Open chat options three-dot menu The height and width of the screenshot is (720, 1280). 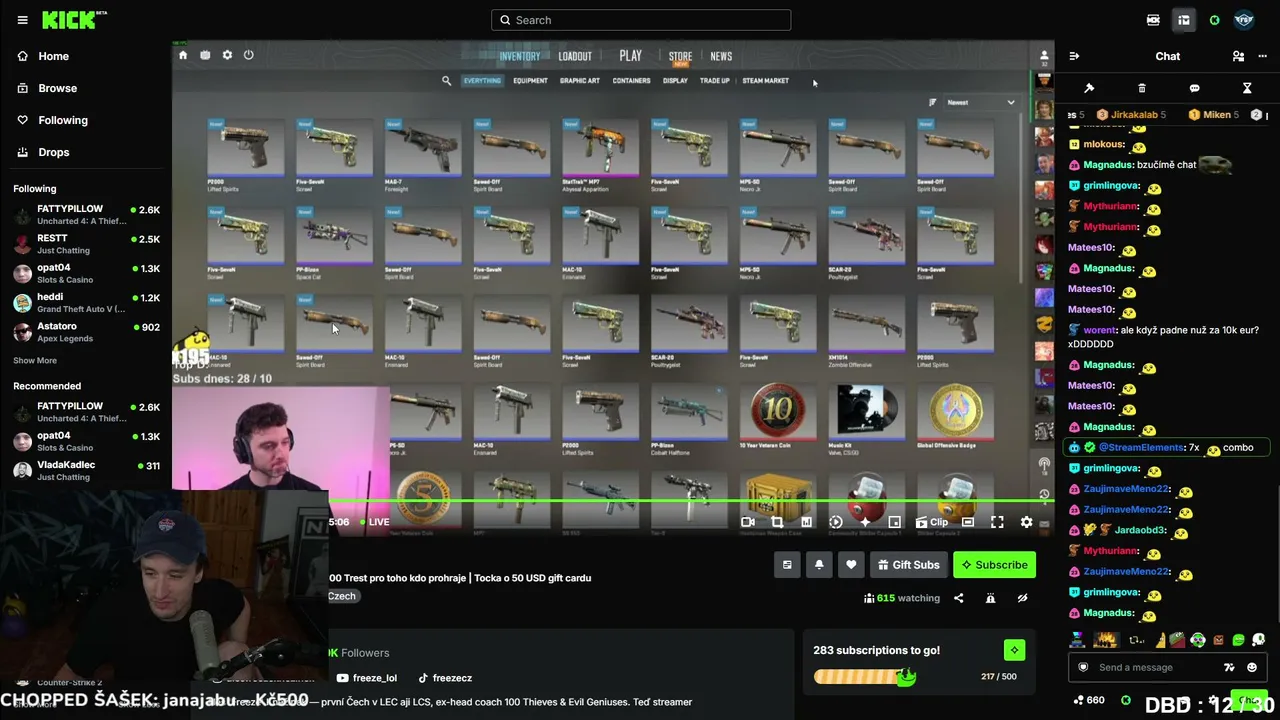1263,56
